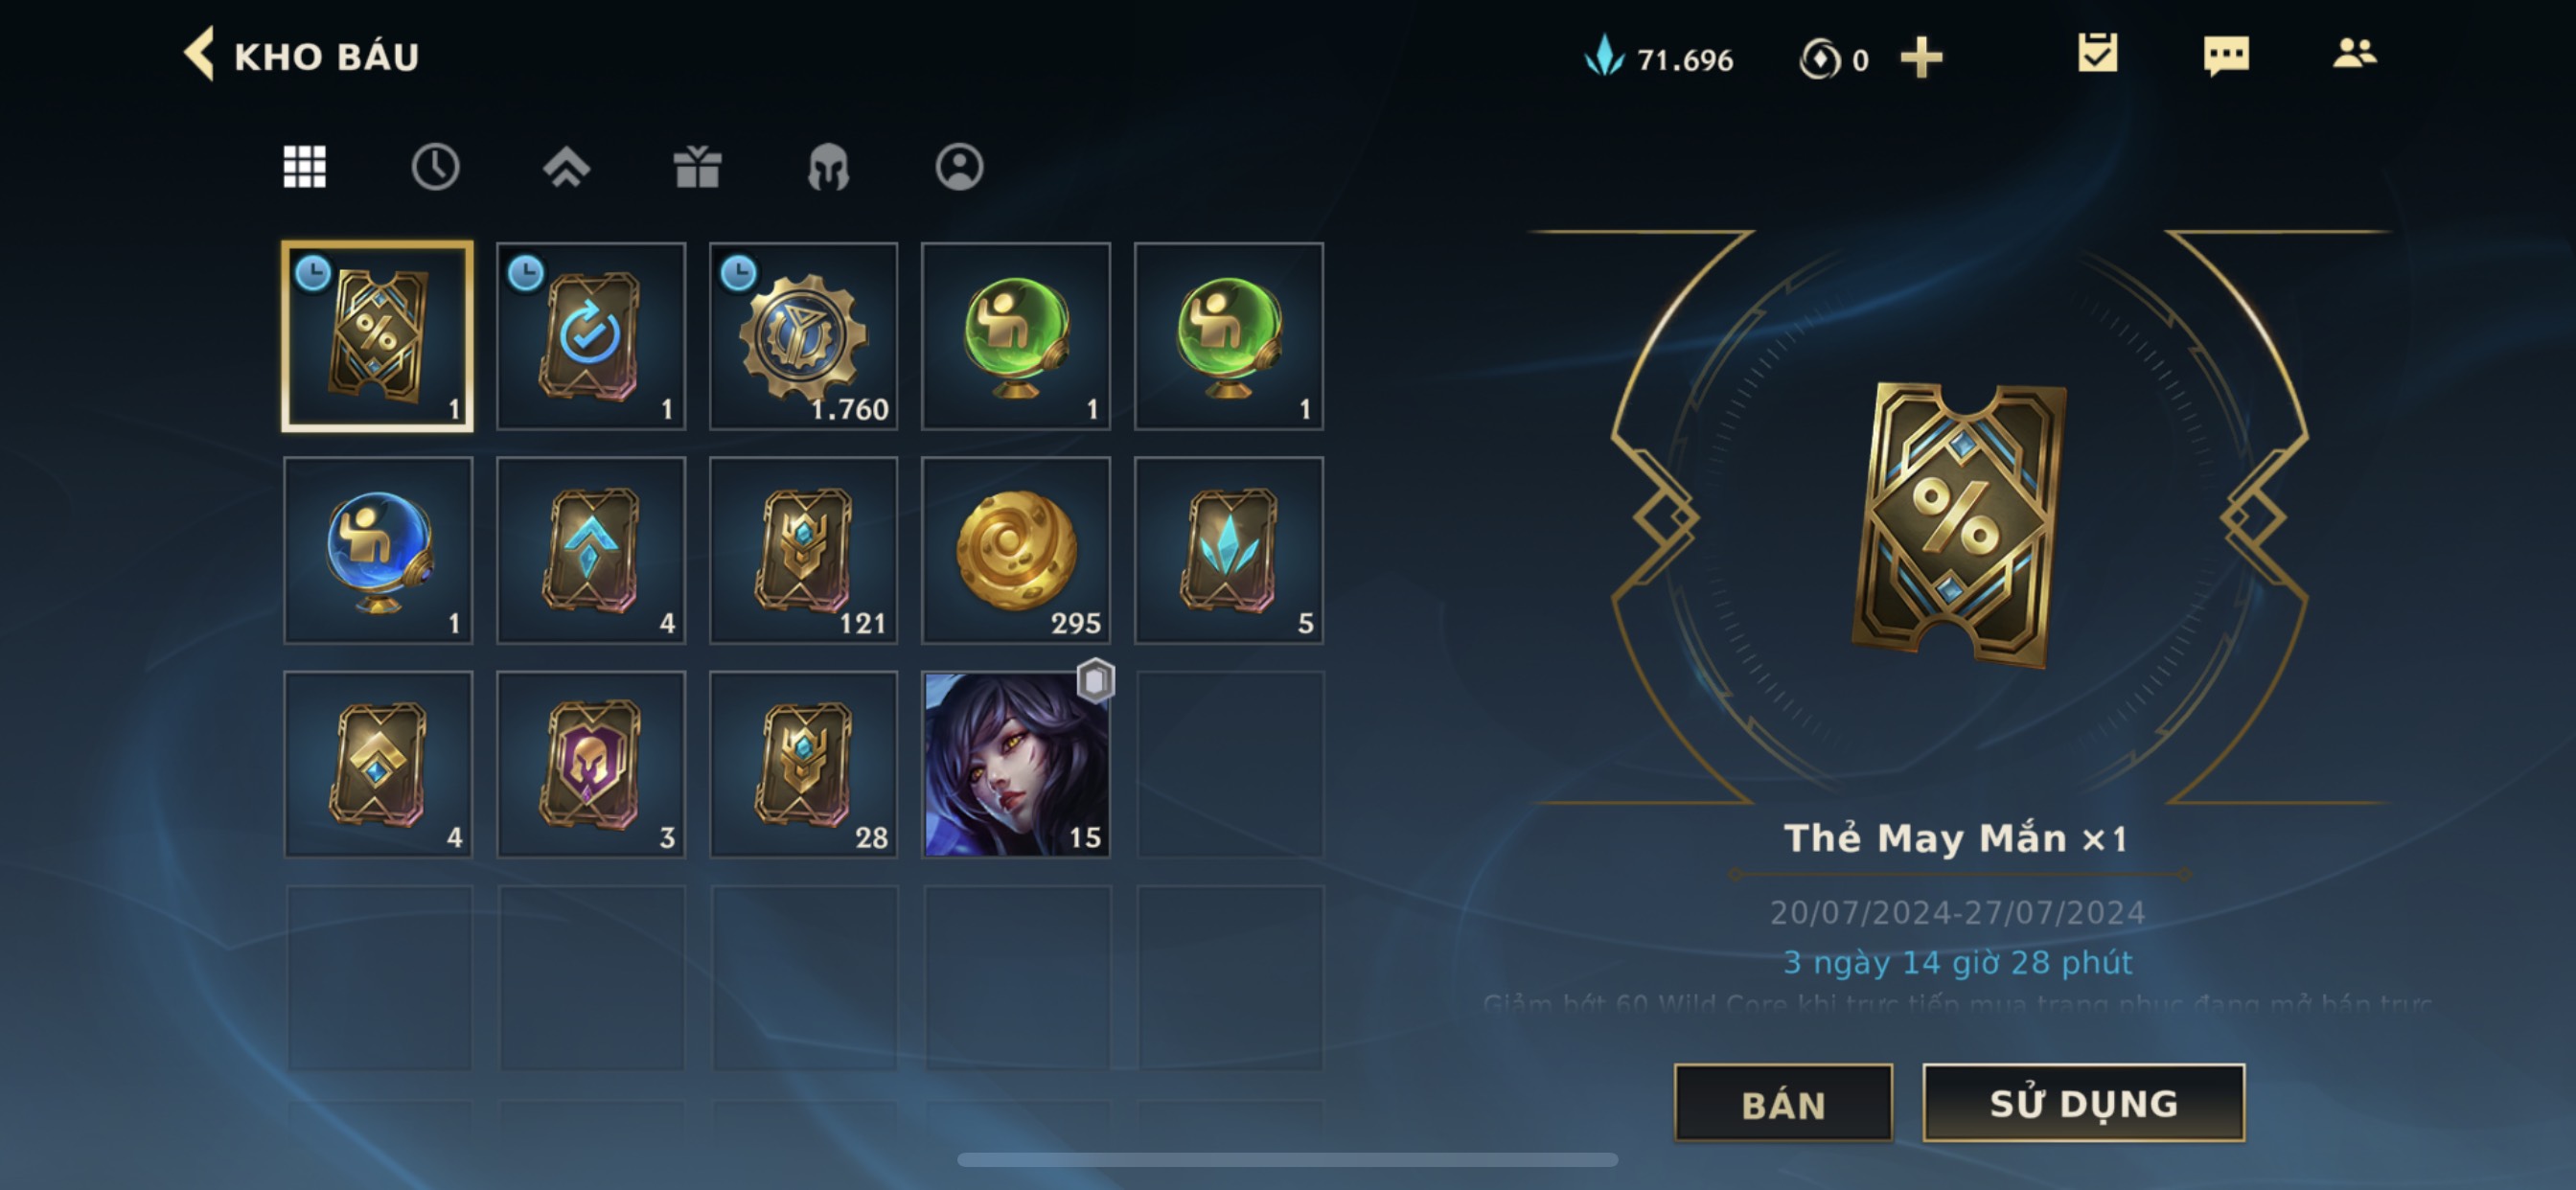Select the profile avatar filter tab
Viewport: 2576px width, 1190px height.
pyautogui.click(x=959, y=167)
